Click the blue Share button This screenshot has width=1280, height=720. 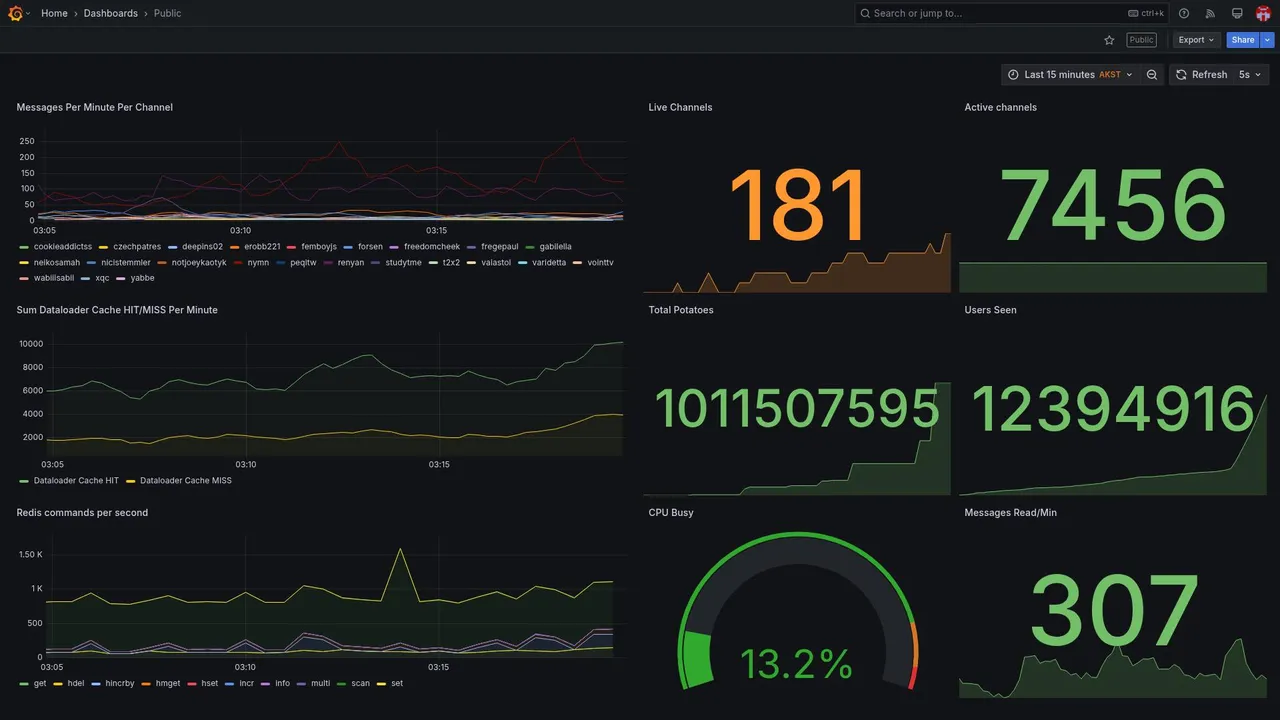click(x=1243, y=40)
